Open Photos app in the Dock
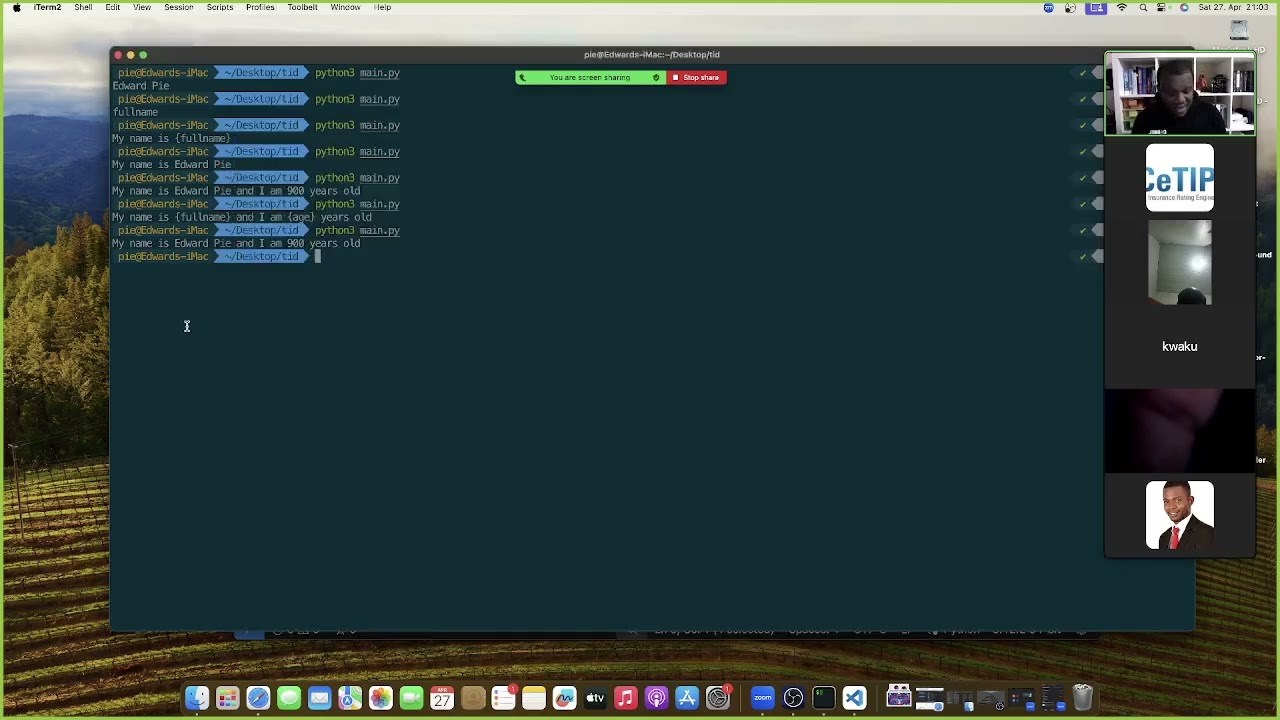The width and height of the screenshot is (1280, 720). [381, 697]
